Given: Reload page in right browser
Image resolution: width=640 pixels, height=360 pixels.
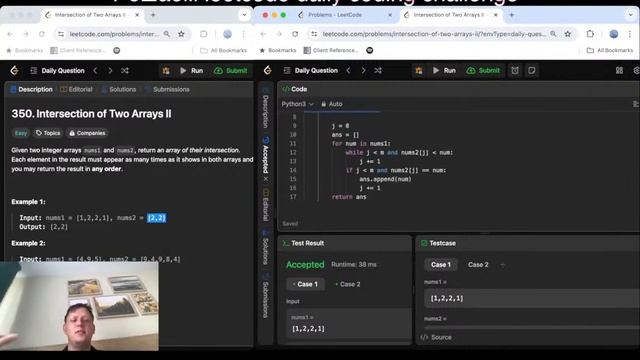Looking at the screenshot, I should coord(295,34).
